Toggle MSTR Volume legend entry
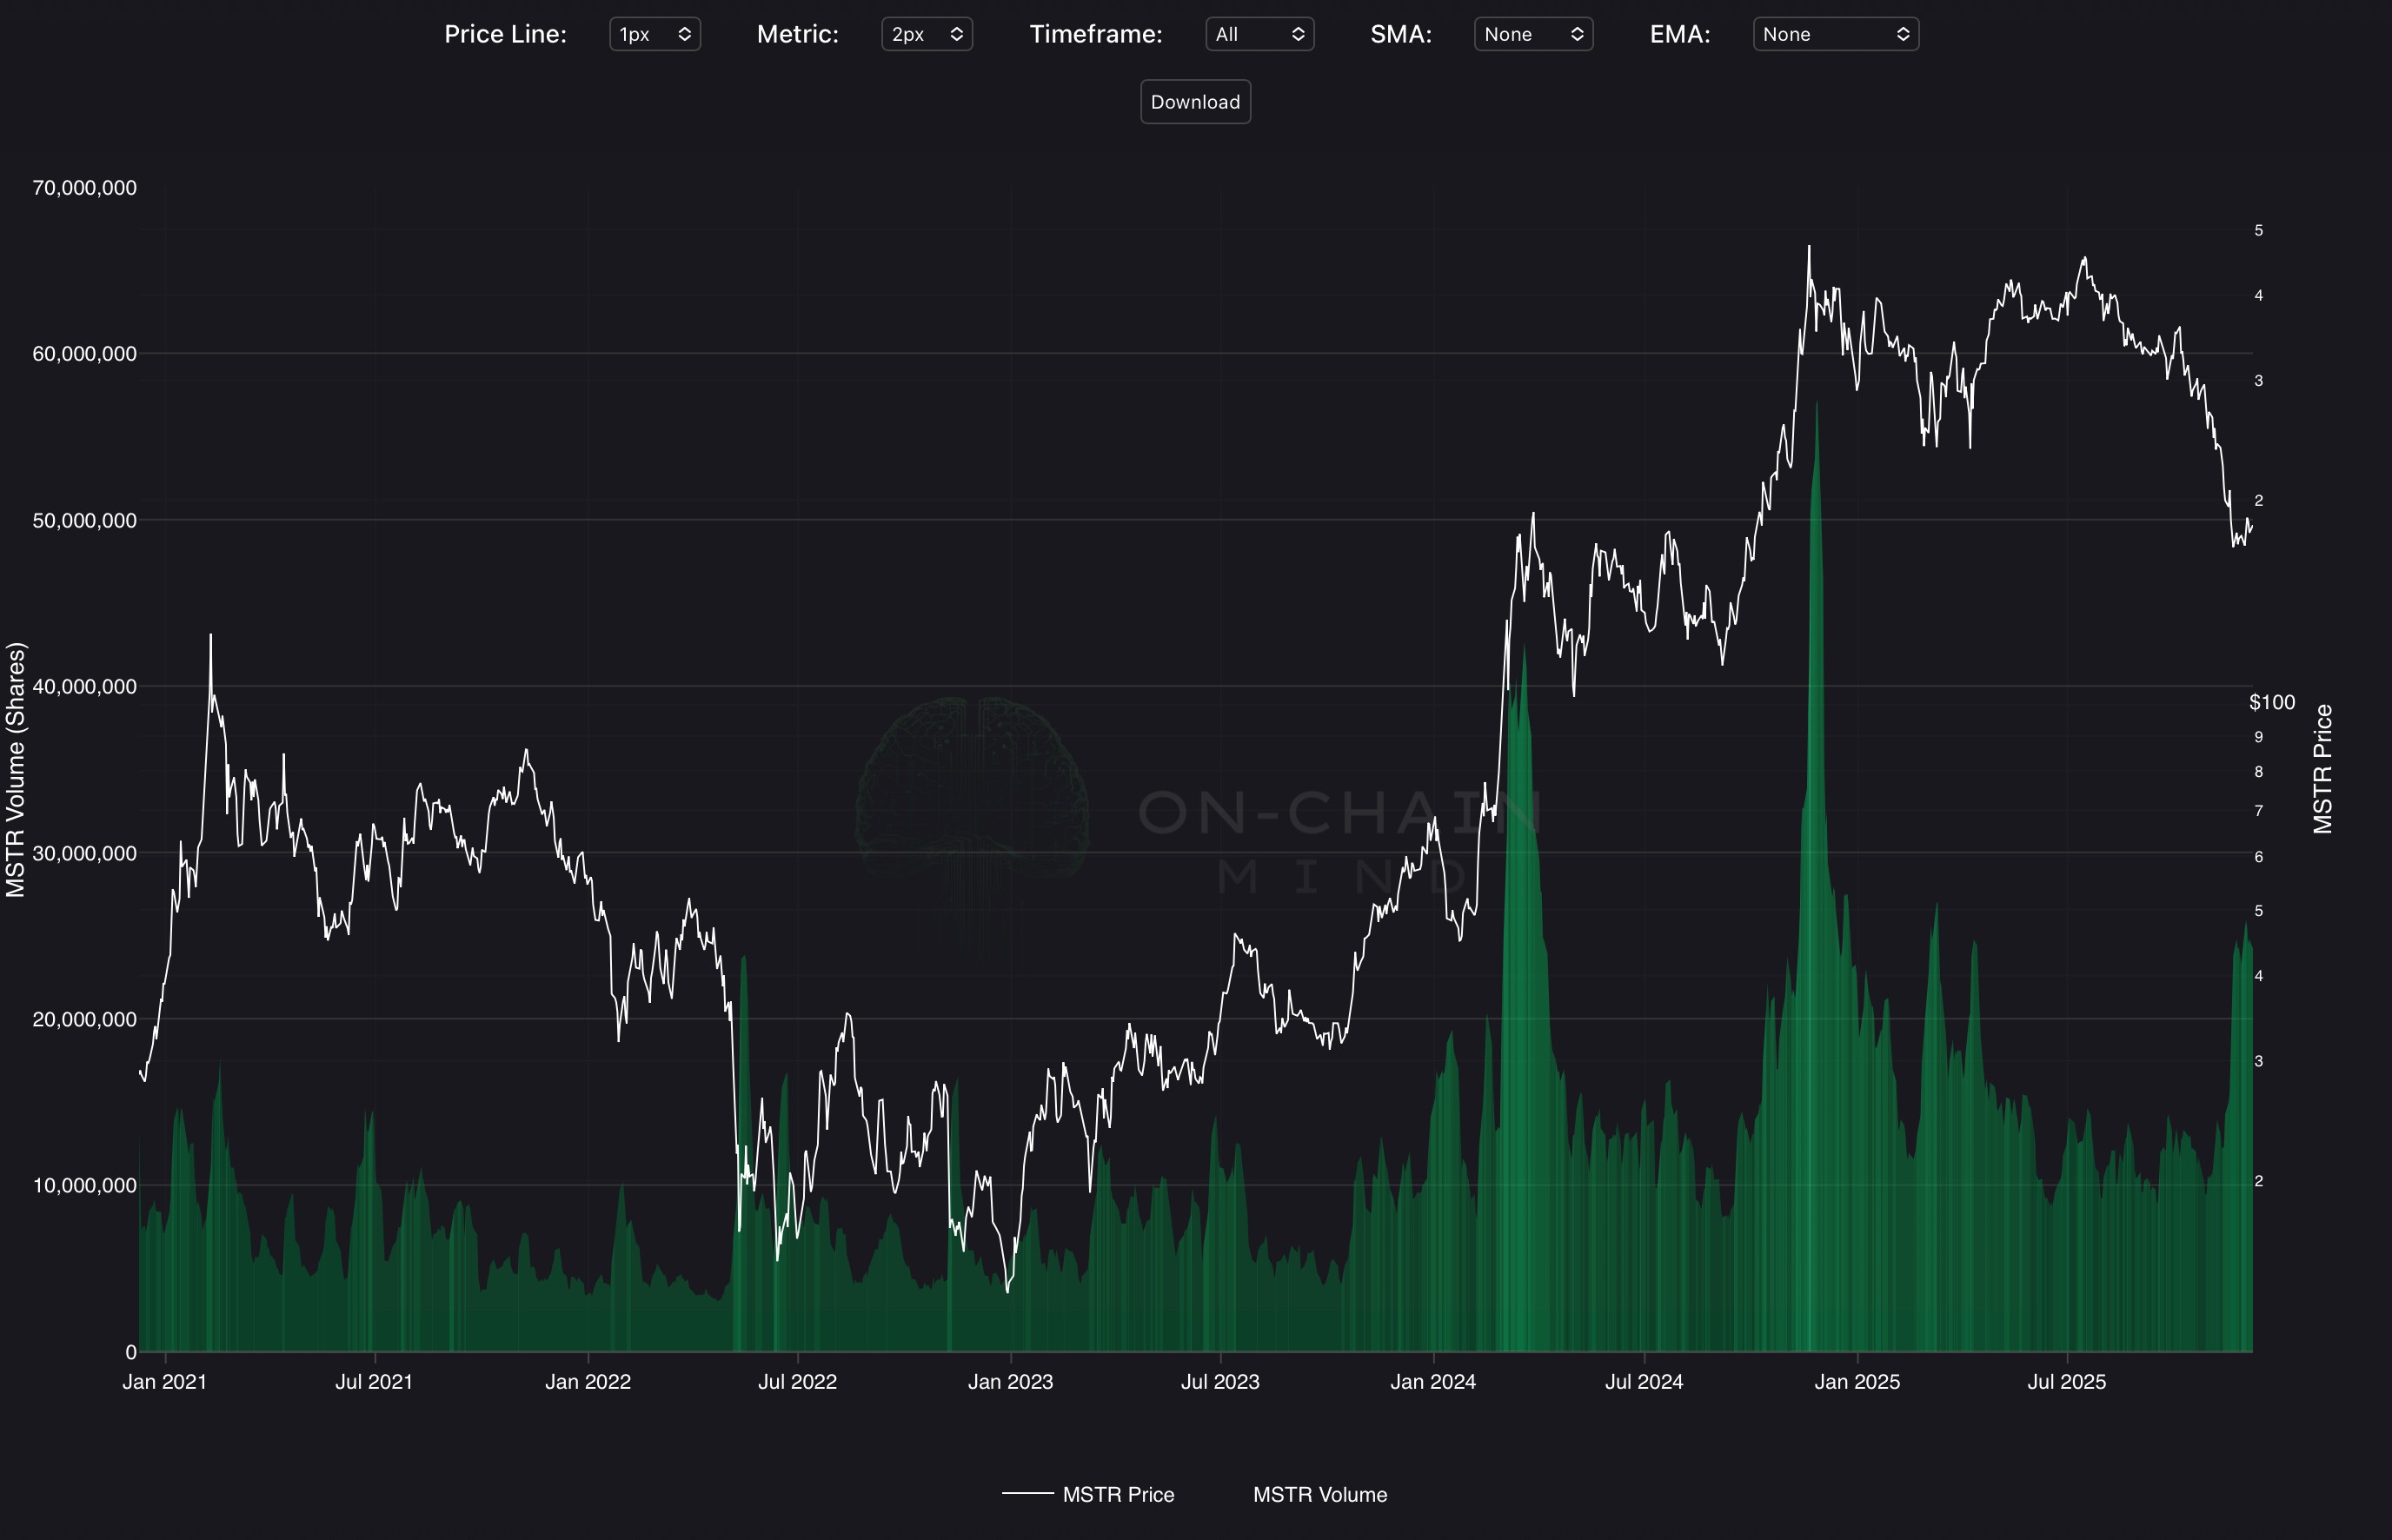The height and width of the screenshot is (1540, 2392). [1319, 1494]
